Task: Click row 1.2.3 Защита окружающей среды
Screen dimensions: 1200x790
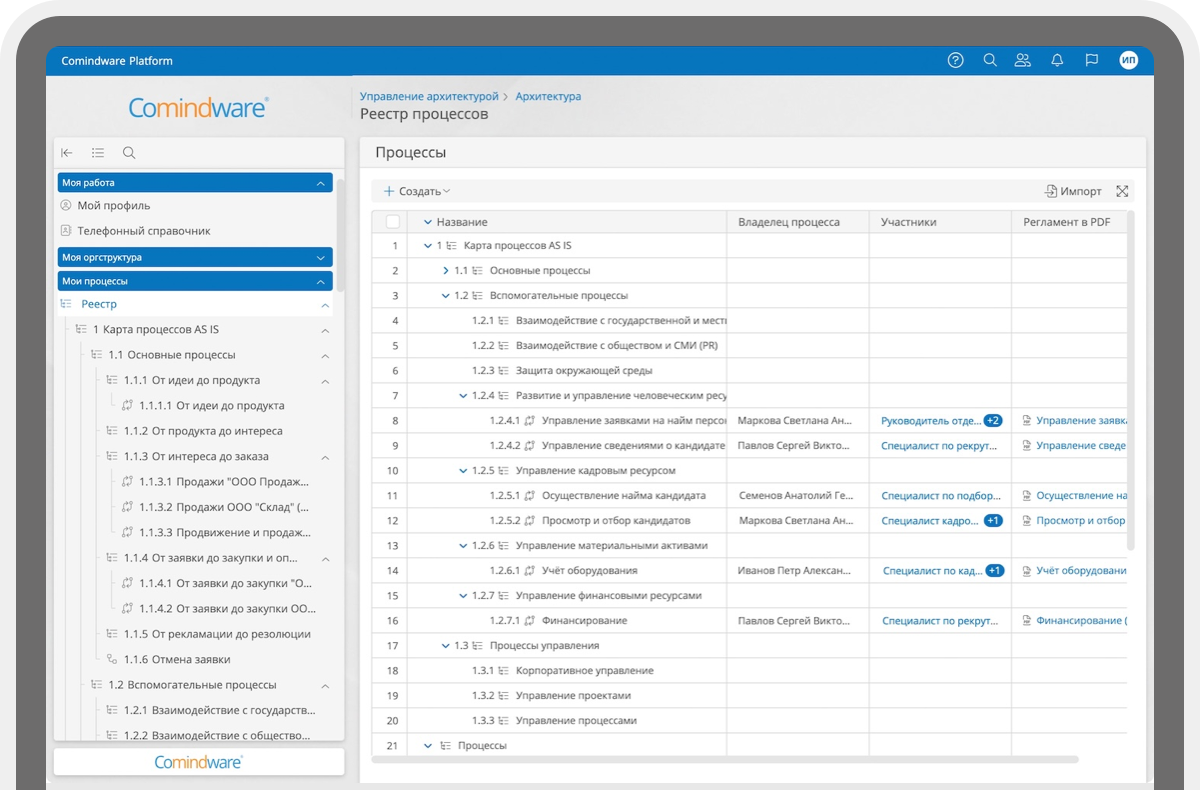Action: [x=748, y=371]
